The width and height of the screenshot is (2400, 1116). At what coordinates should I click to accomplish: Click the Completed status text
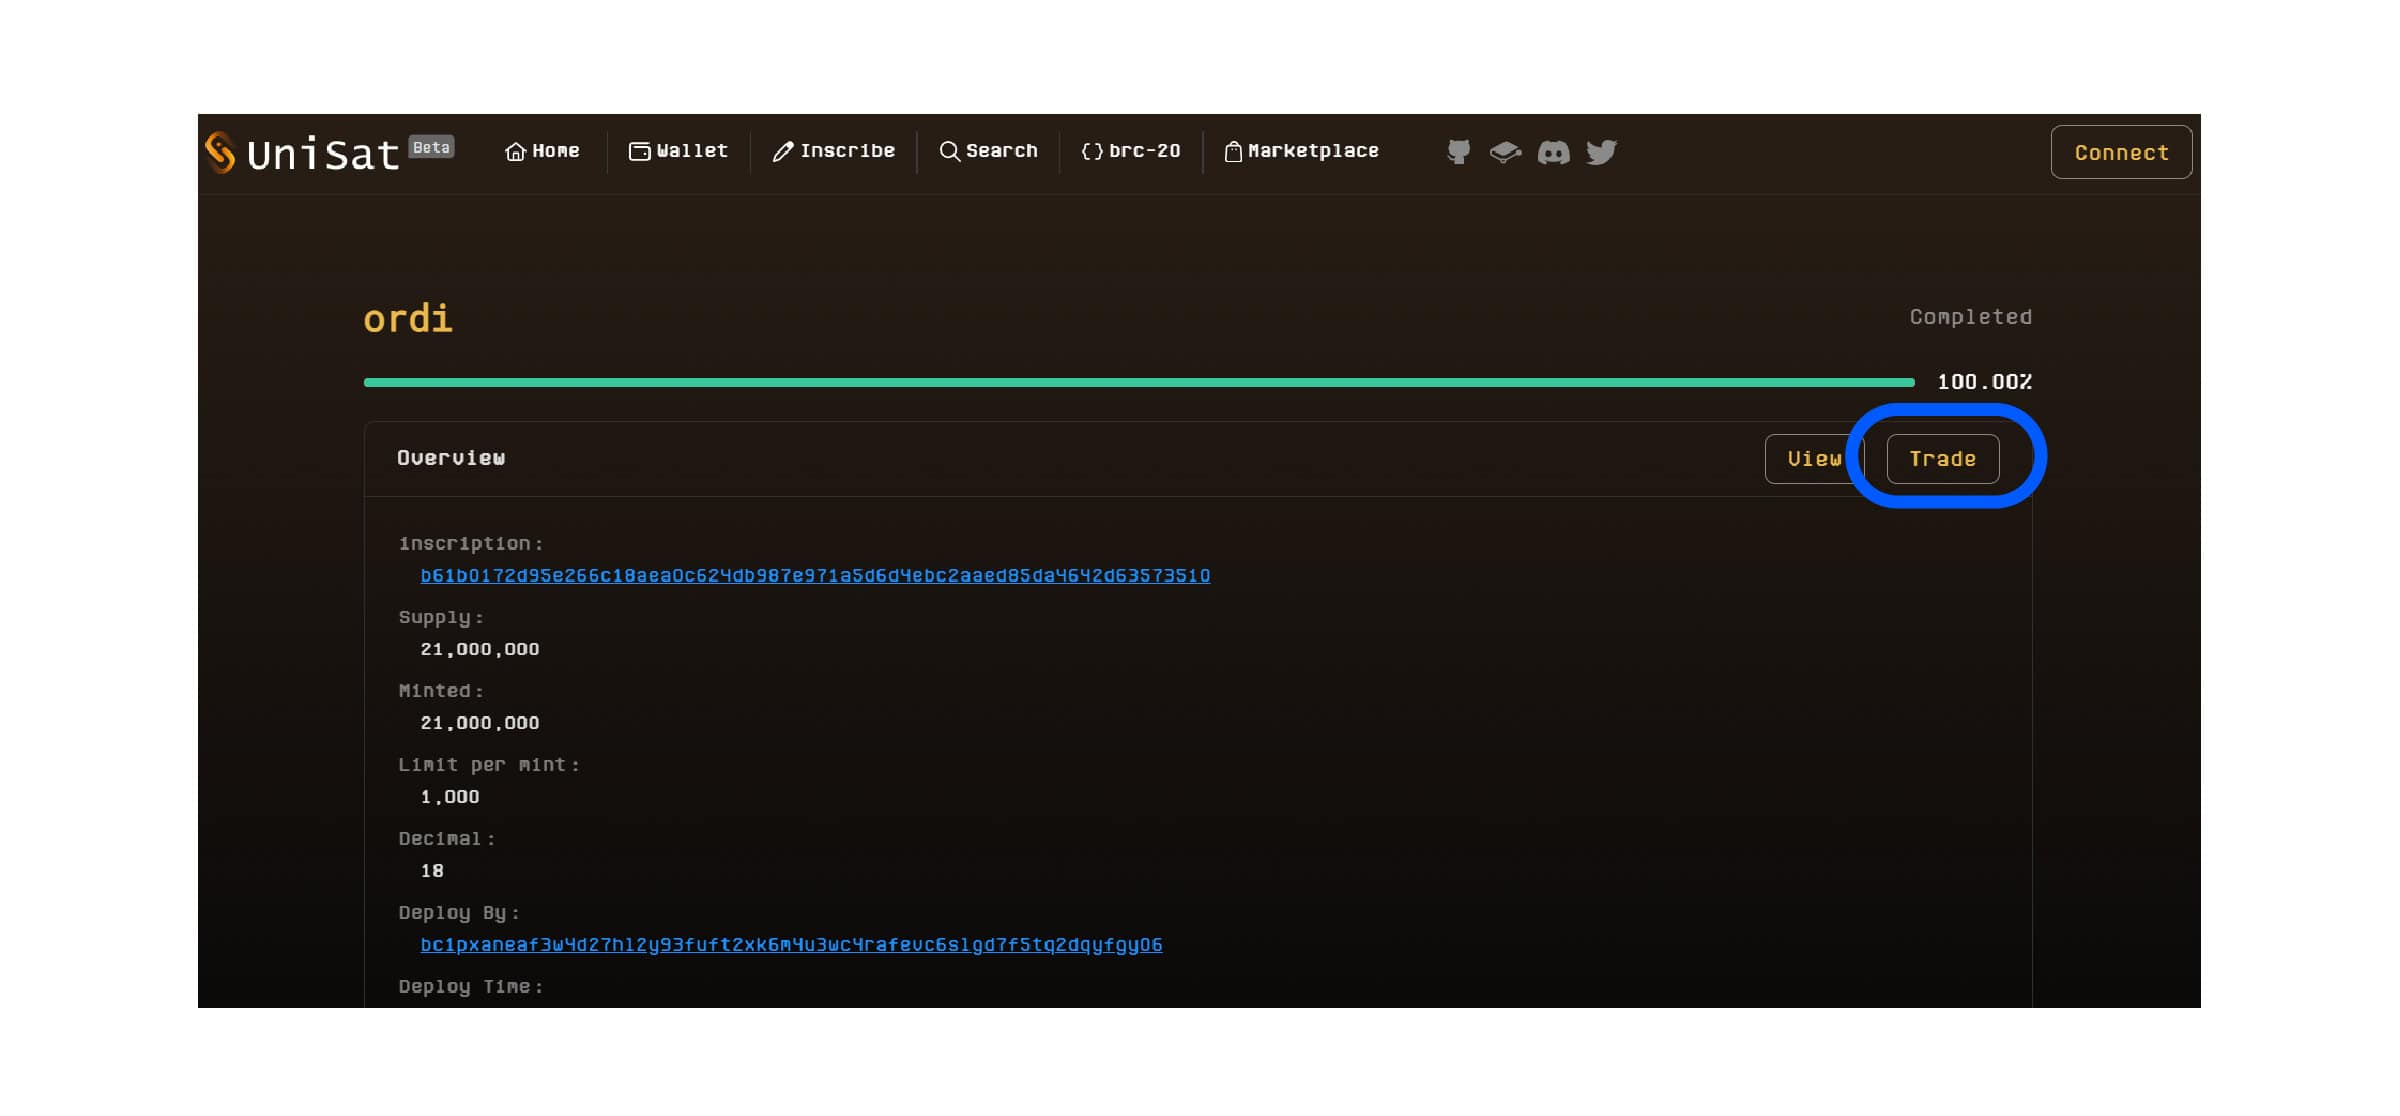1970,317
